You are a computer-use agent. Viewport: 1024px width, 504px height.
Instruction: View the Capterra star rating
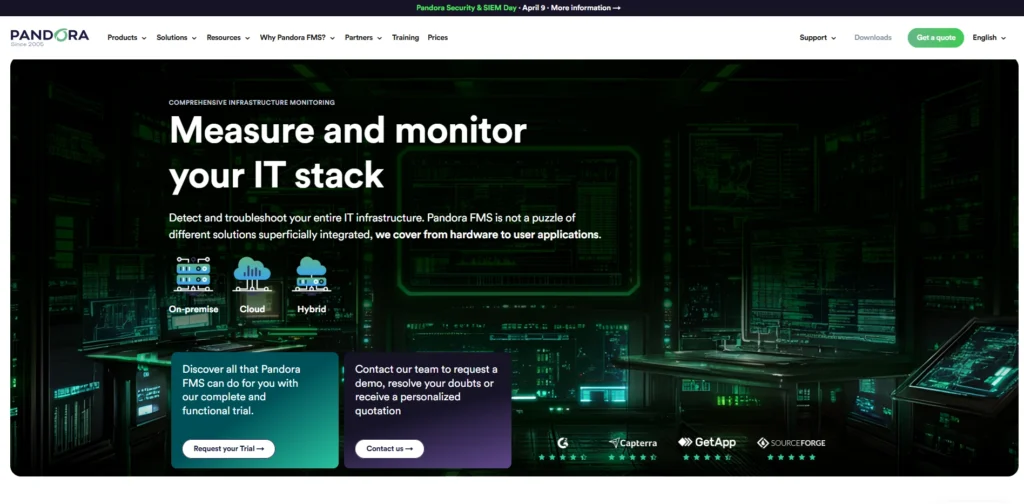click(x=632, y=458)
